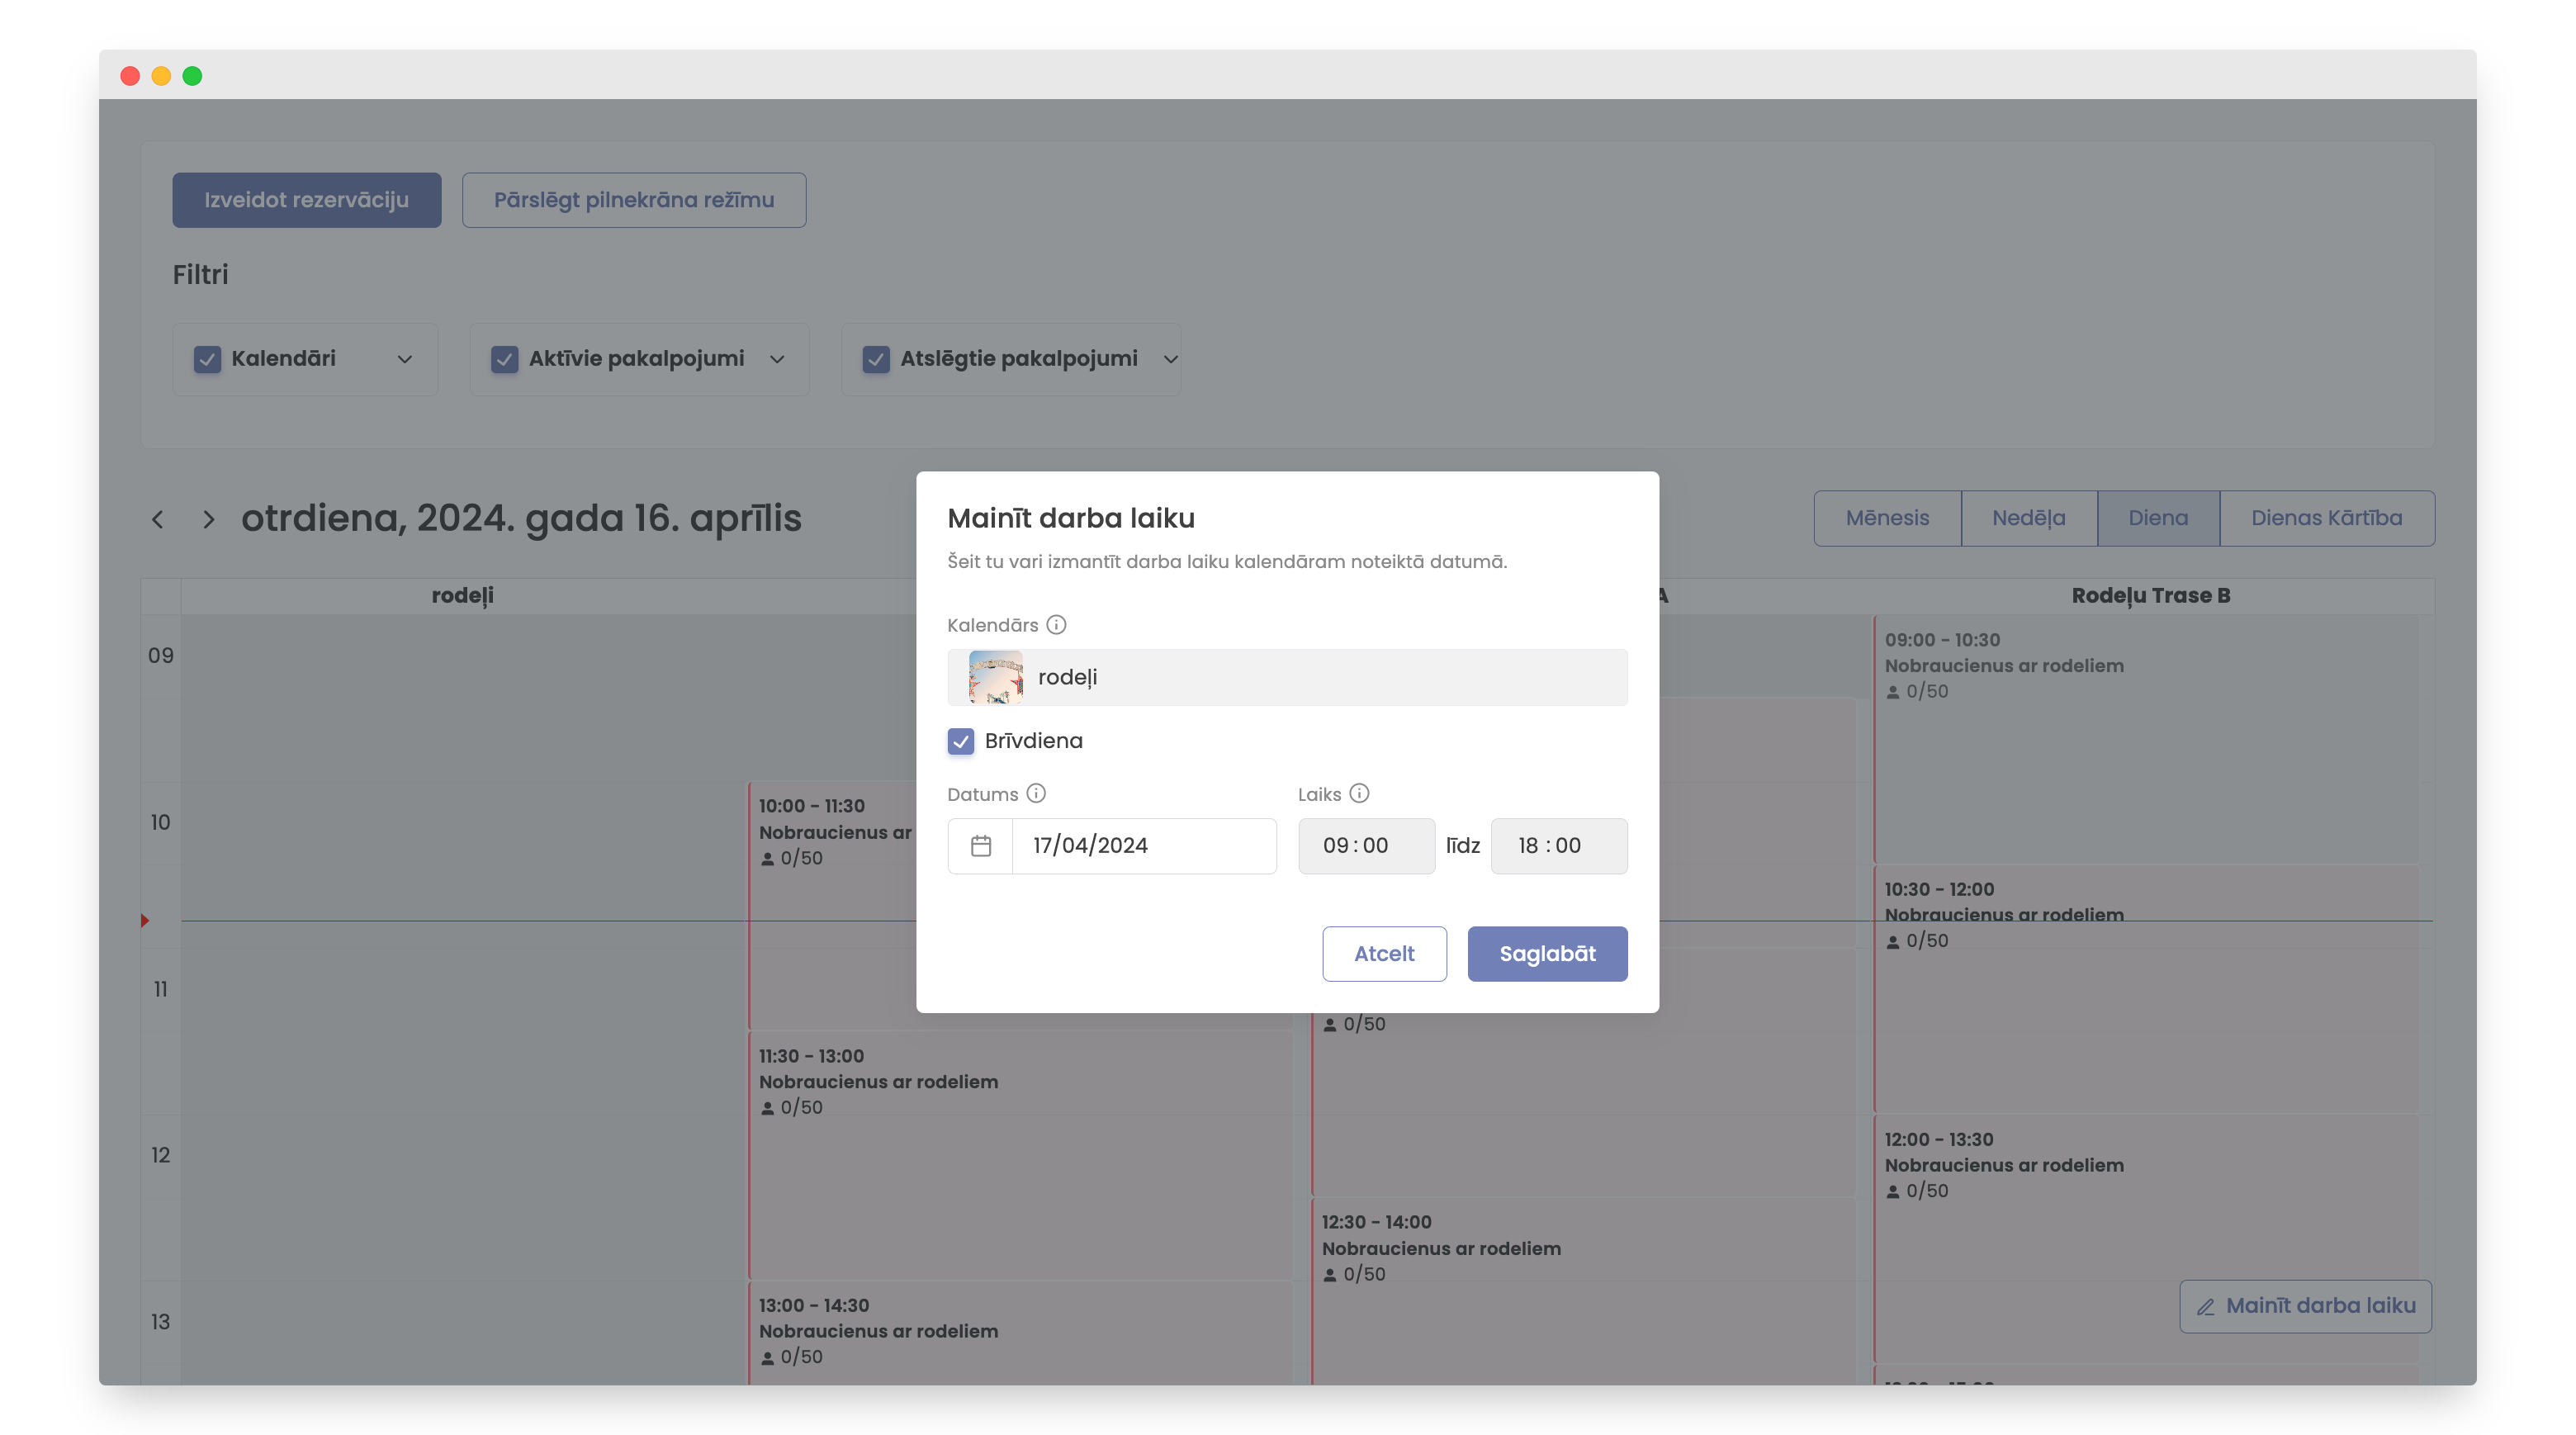Click the Laiks info icon

1358,793
